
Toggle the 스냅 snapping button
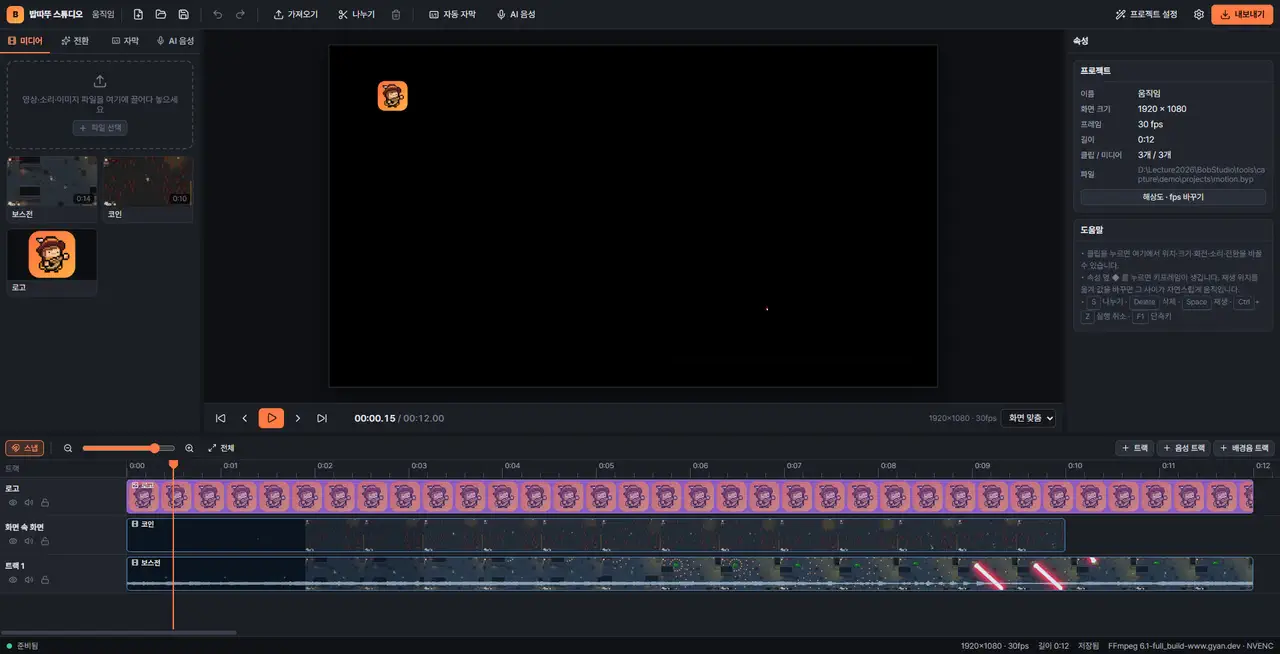[x=25, y=448]
